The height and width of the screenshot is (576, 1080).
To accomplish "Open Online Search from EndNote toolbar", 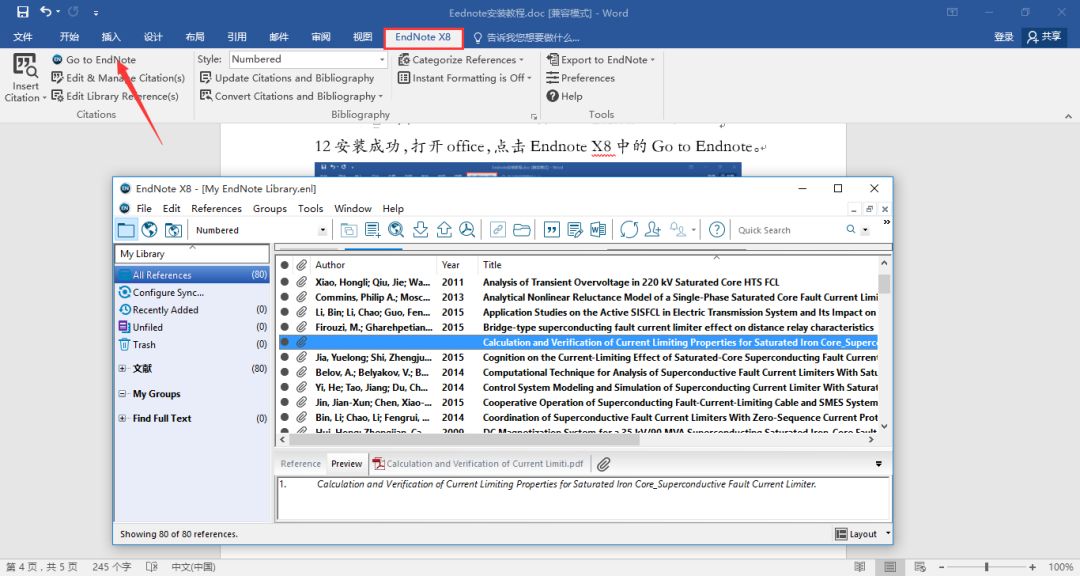I will [396, 229].
